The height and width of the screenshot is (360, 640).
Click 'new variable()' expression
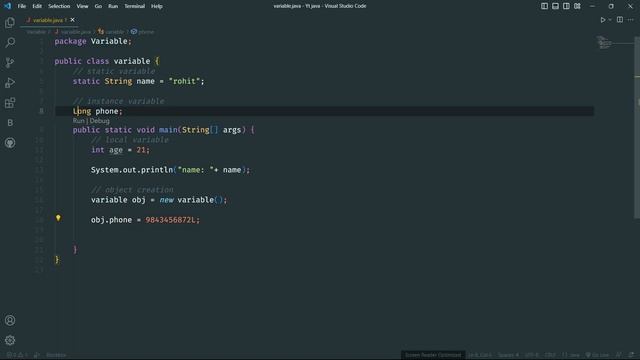(x=191, y=200)
